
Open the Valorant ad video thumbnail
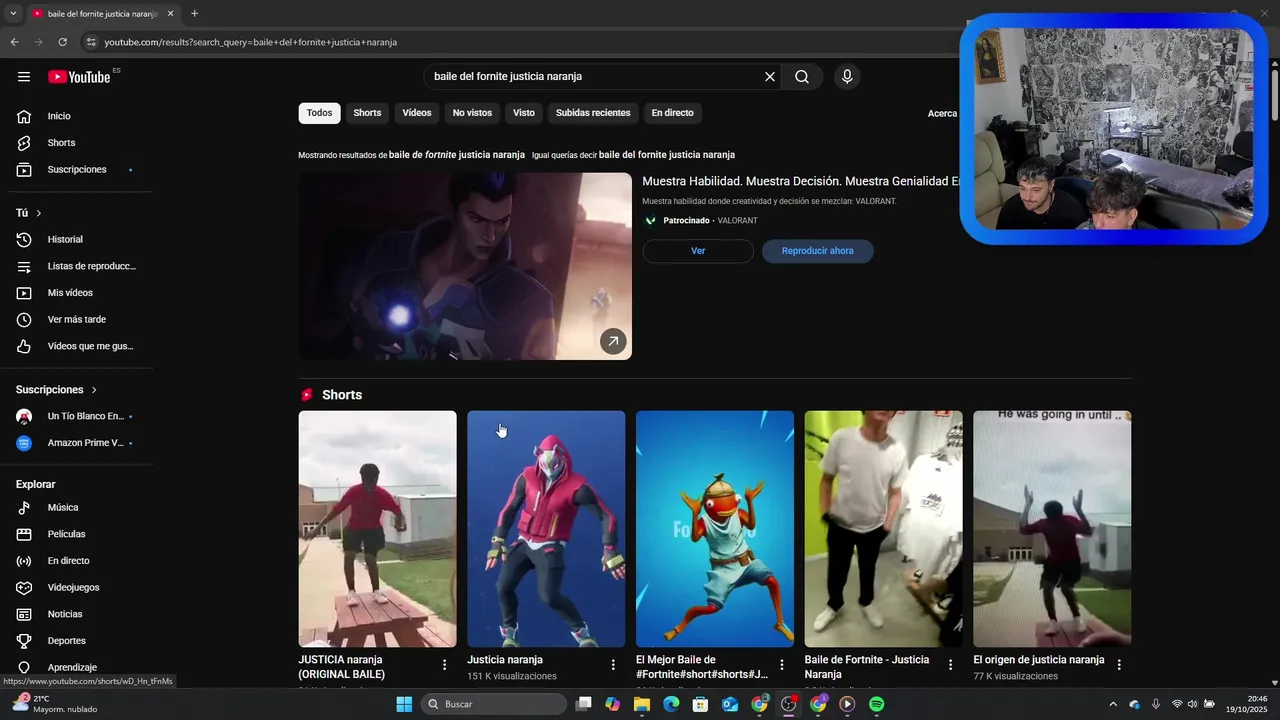coord(465,266)
